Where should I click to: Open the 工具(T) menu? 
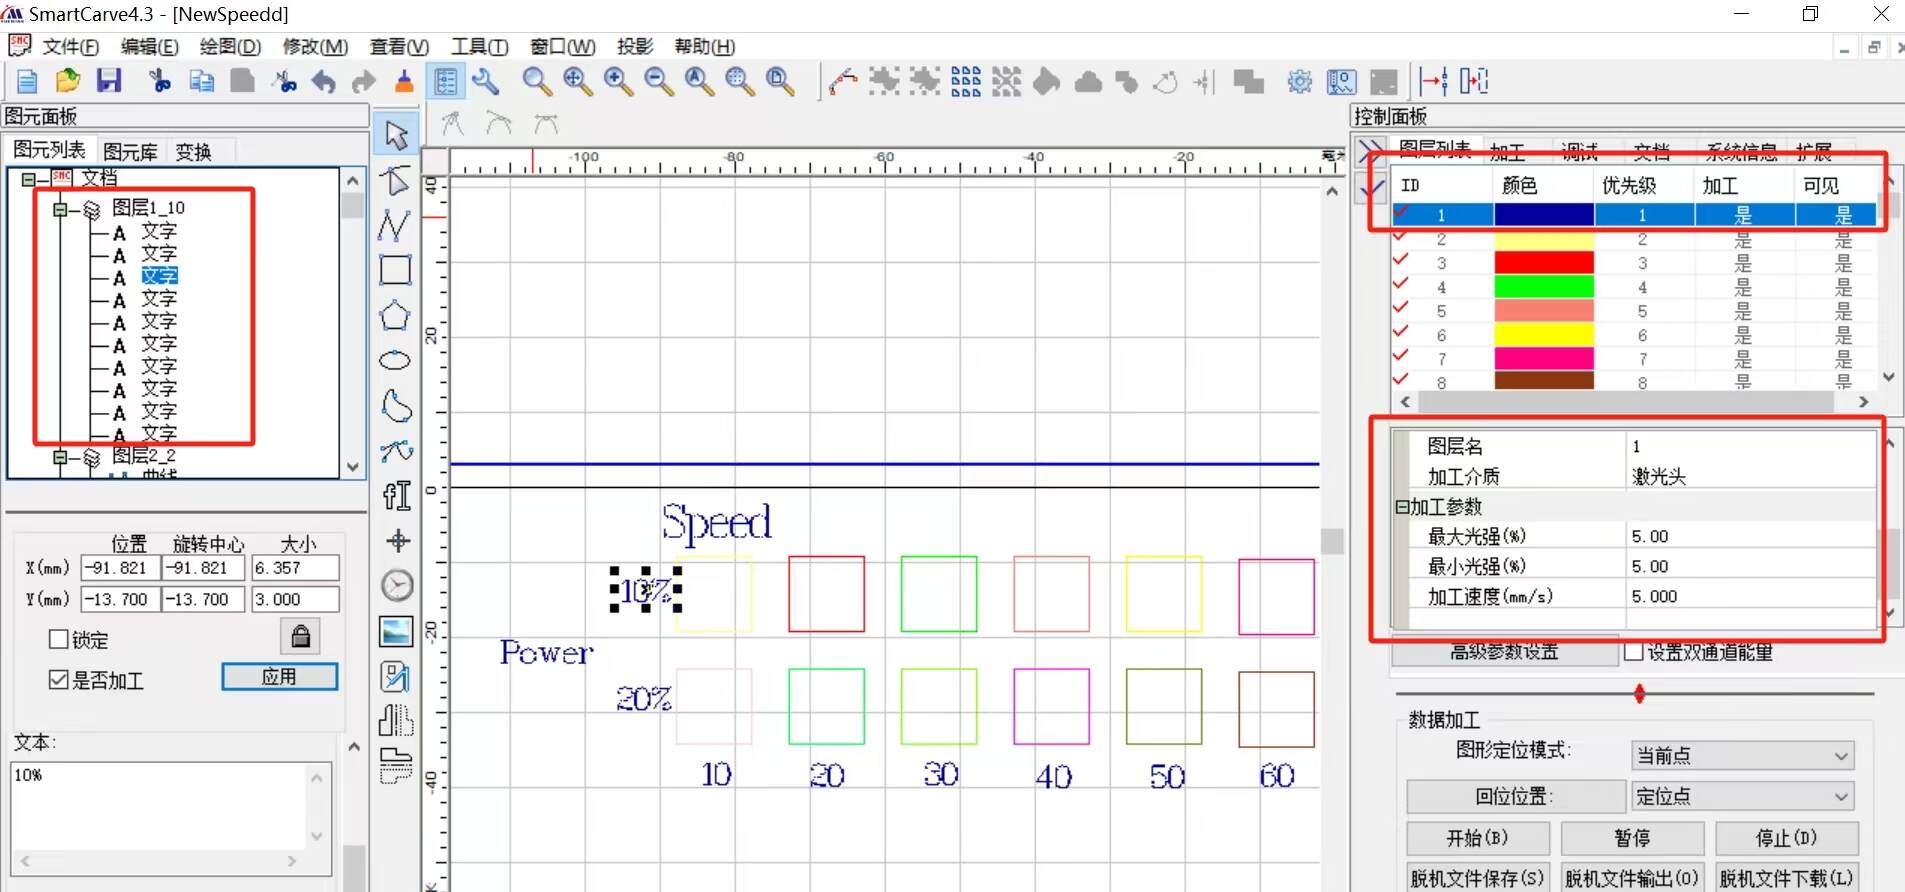[x=479, y=47]
